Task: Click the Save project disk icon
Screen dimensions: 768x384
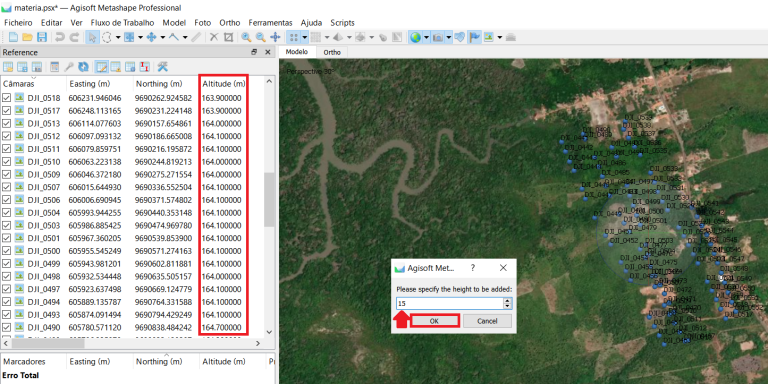Action: tap(42, 37)
